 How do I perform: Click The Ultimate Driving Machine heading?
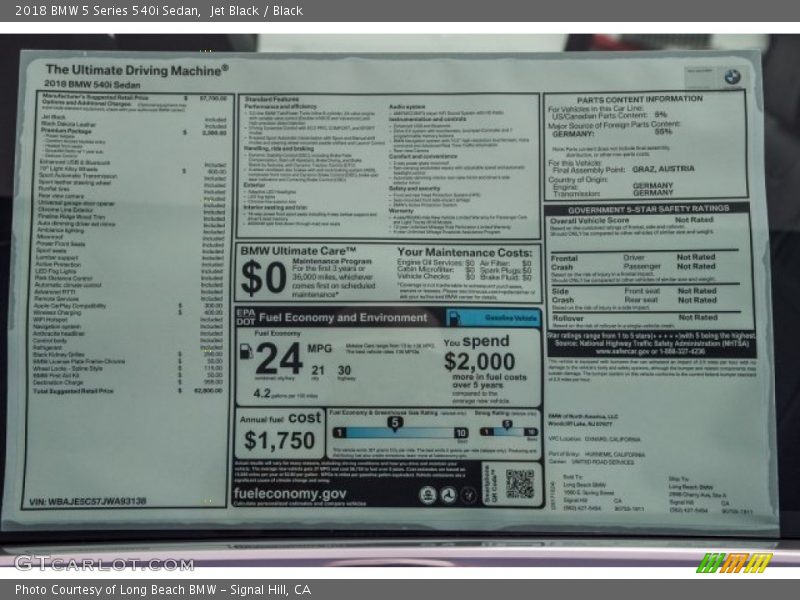coord(137,70)
